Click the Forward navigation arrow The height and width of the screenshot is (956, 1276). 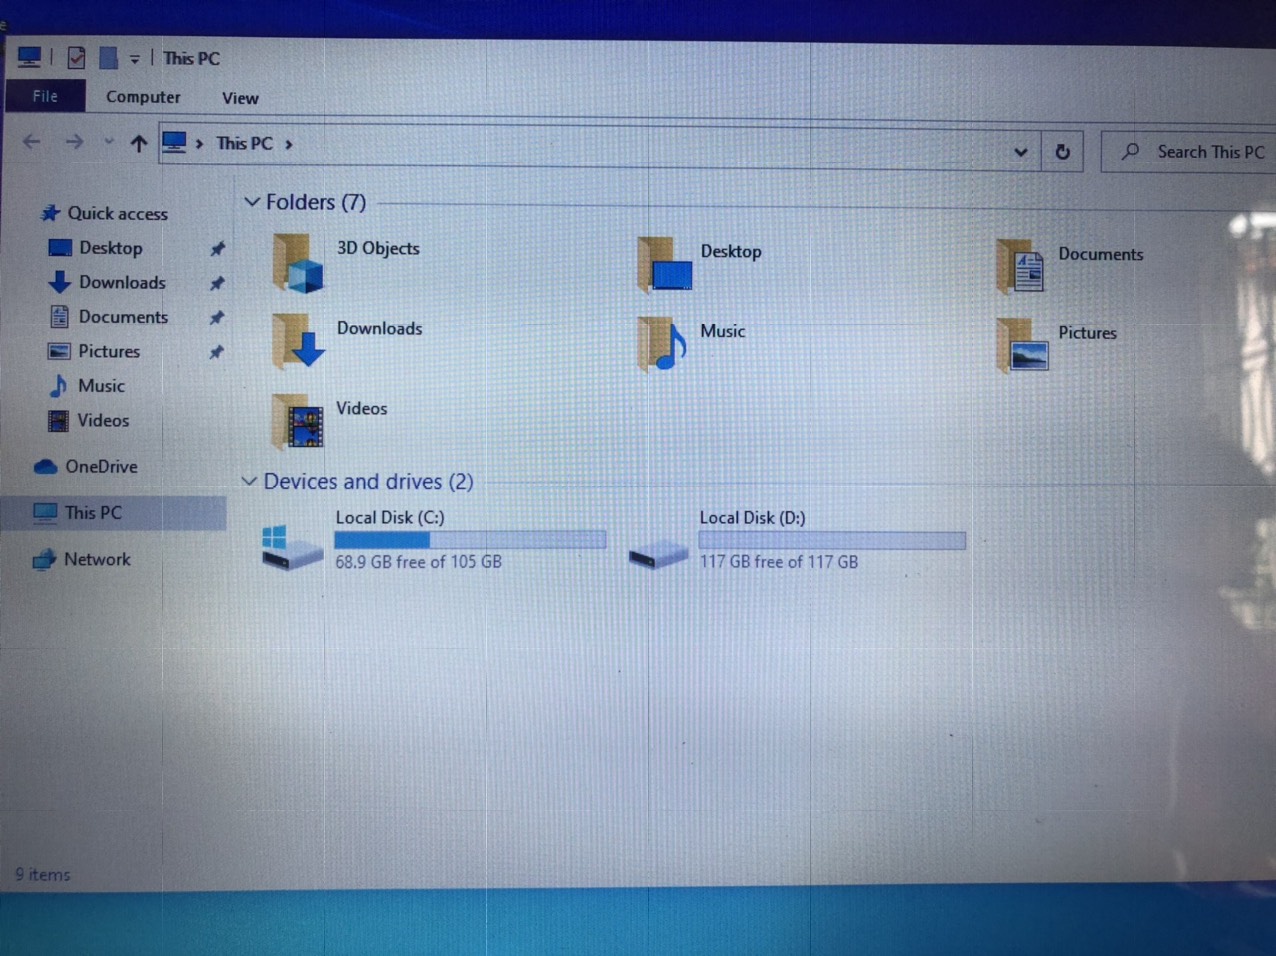(x=74, y=142)
